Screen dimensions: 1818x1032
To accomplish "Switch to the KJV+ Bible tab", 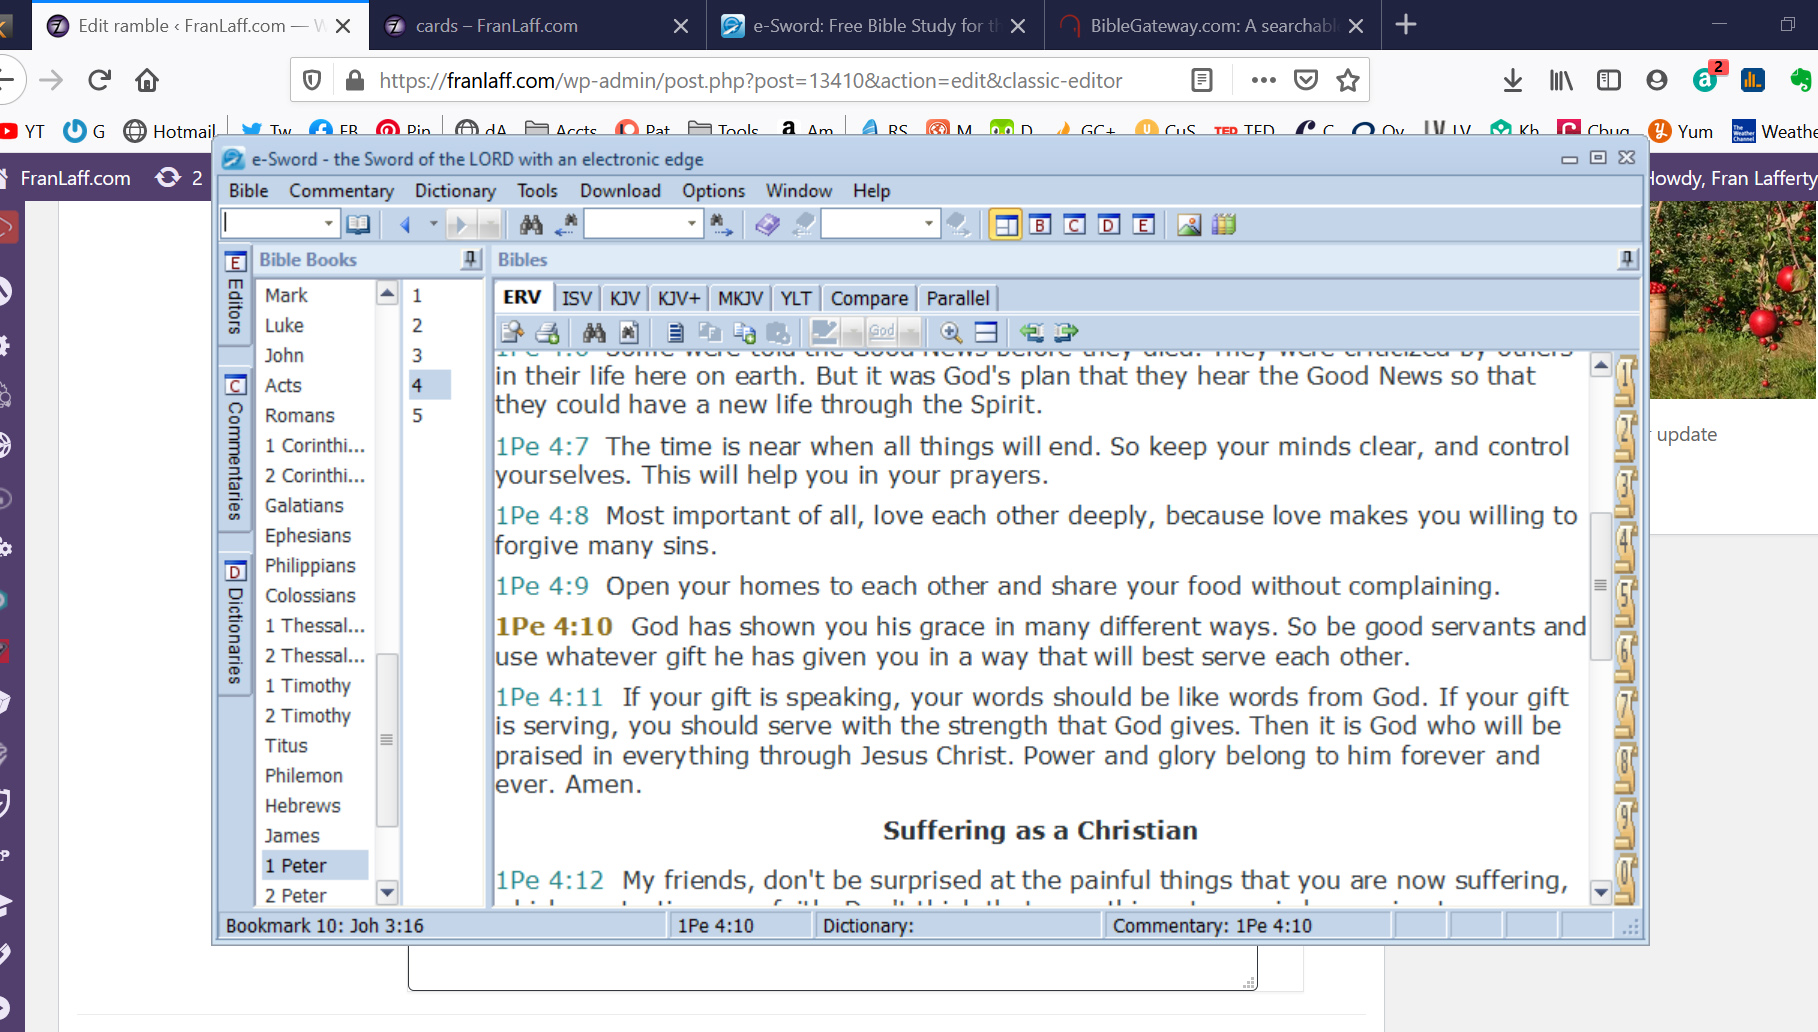I will pyautogui.click(x=679, y=297).
